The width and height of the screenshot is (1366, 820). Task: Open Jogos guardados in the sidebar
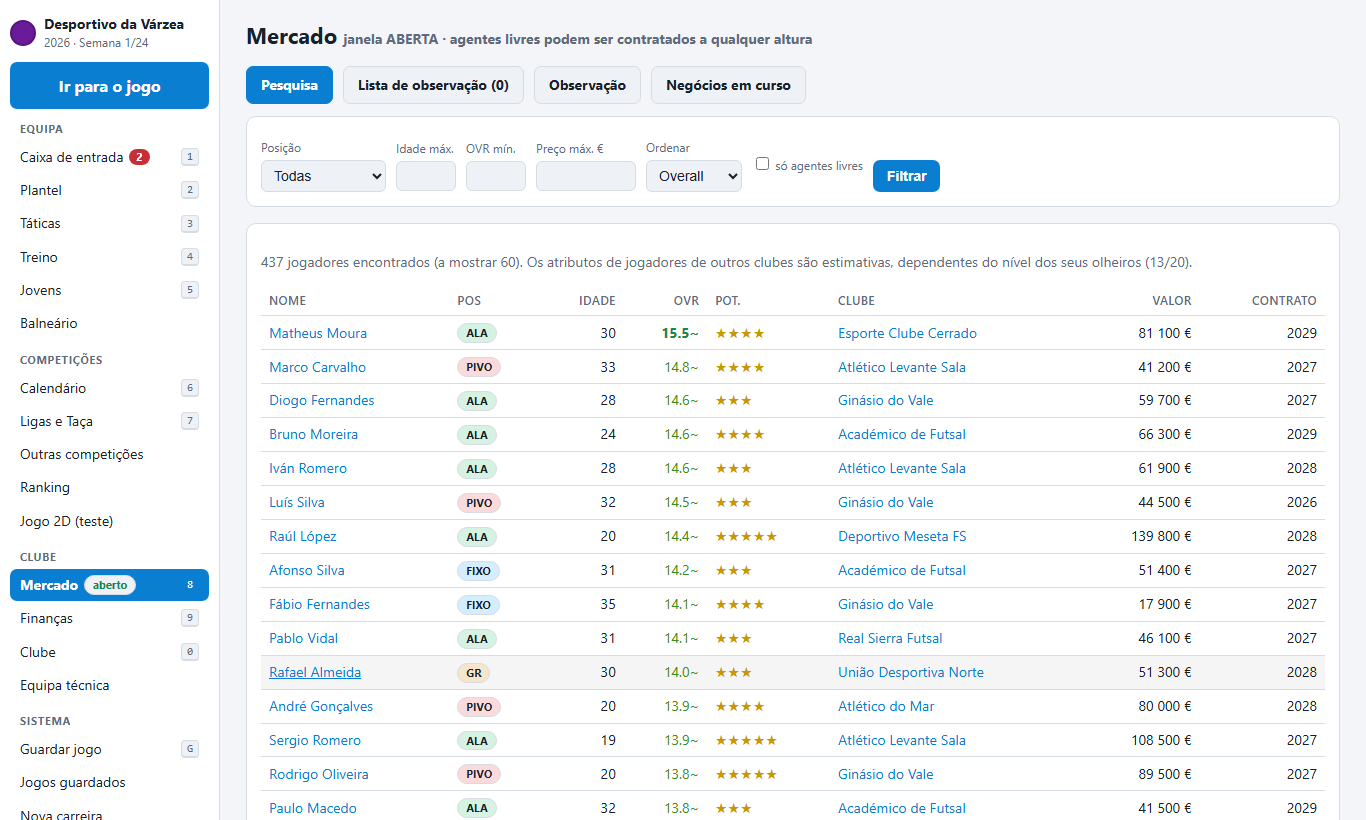point(109,782)
